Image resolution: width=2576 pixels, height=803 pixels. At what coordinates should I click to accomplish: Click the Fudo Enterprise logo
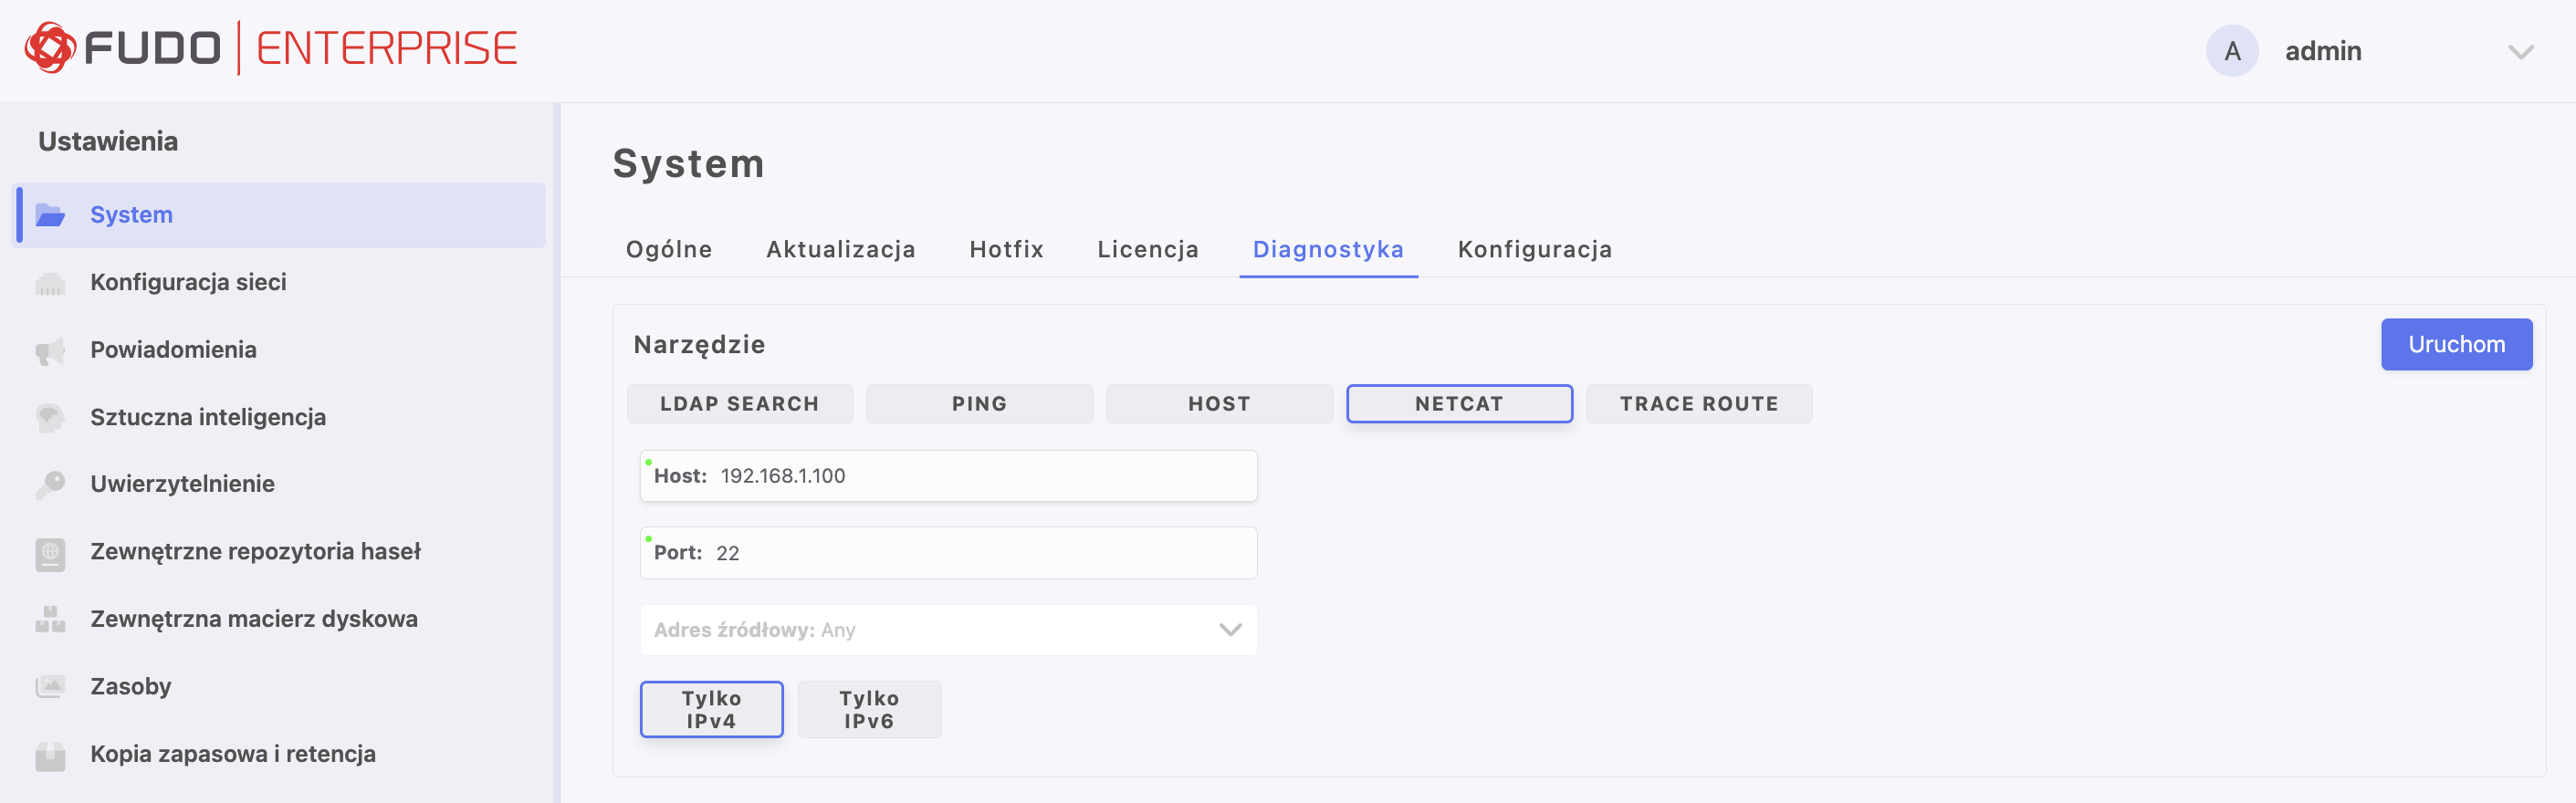271,48
